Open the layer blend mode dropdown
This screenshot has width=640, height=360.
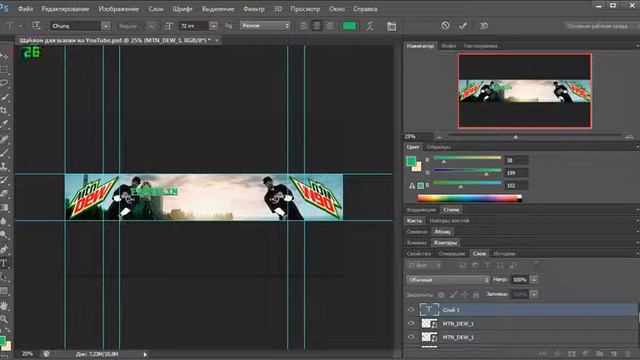(x=448, y=280)
